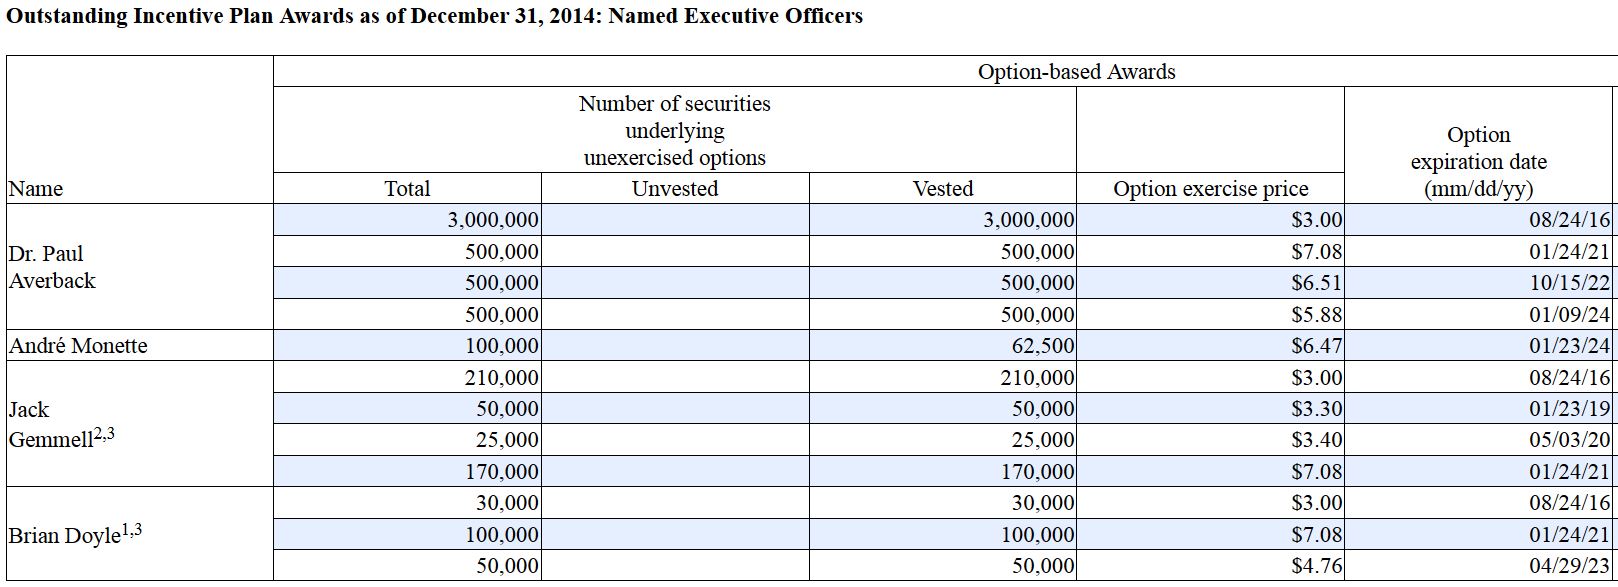The width and height of the screenshot is (1618, 587).
Task: Click 'Number of securities underlying unexercised options' header
Action: tap(675, 131)
